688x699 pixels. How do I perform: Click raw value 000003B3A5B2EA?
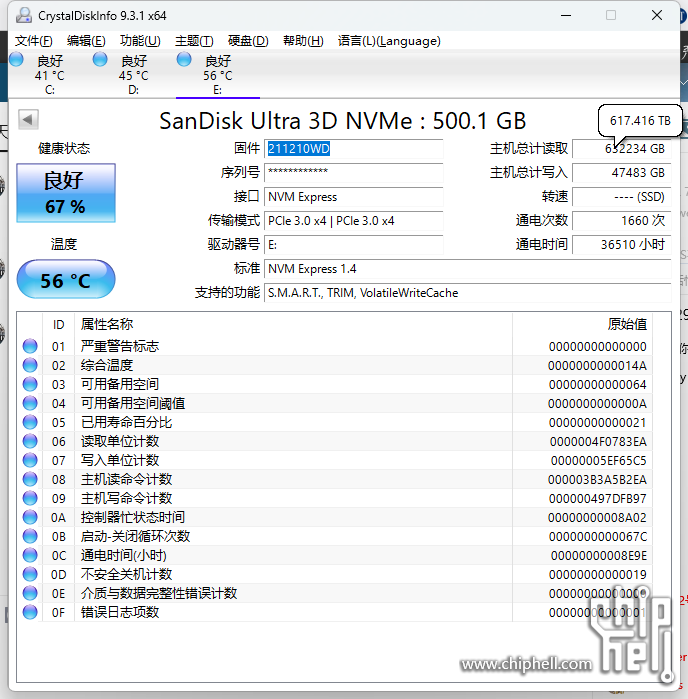click(597, 480)
